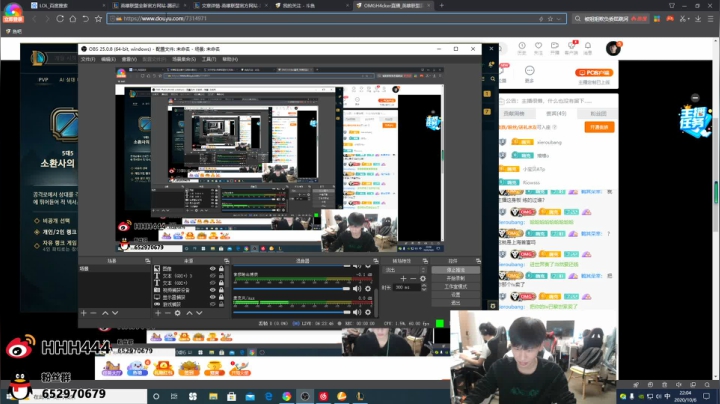The width and height of the screenshot is (720, 404).
Task: Move selected source down in list
Action: coord(199,313)
